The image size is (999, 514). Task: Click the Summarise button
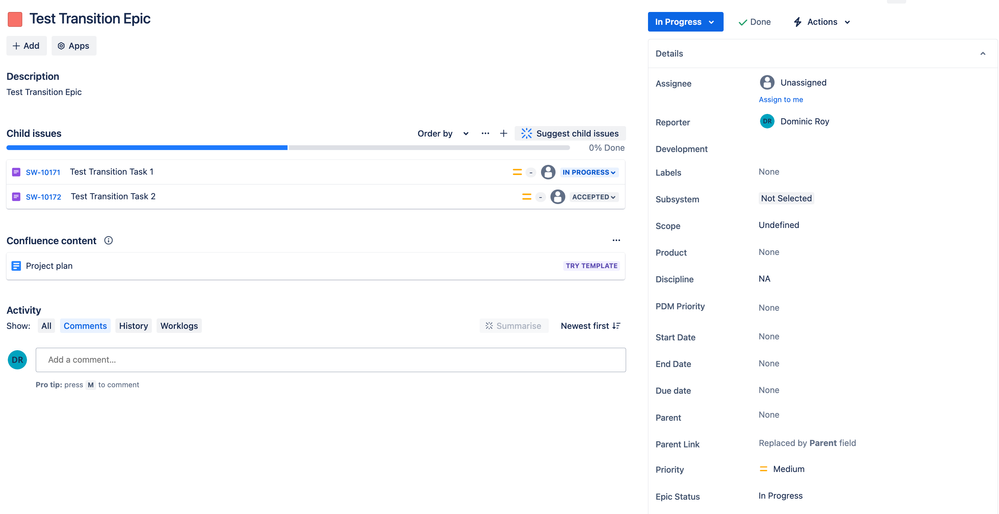tap(514, 326)
